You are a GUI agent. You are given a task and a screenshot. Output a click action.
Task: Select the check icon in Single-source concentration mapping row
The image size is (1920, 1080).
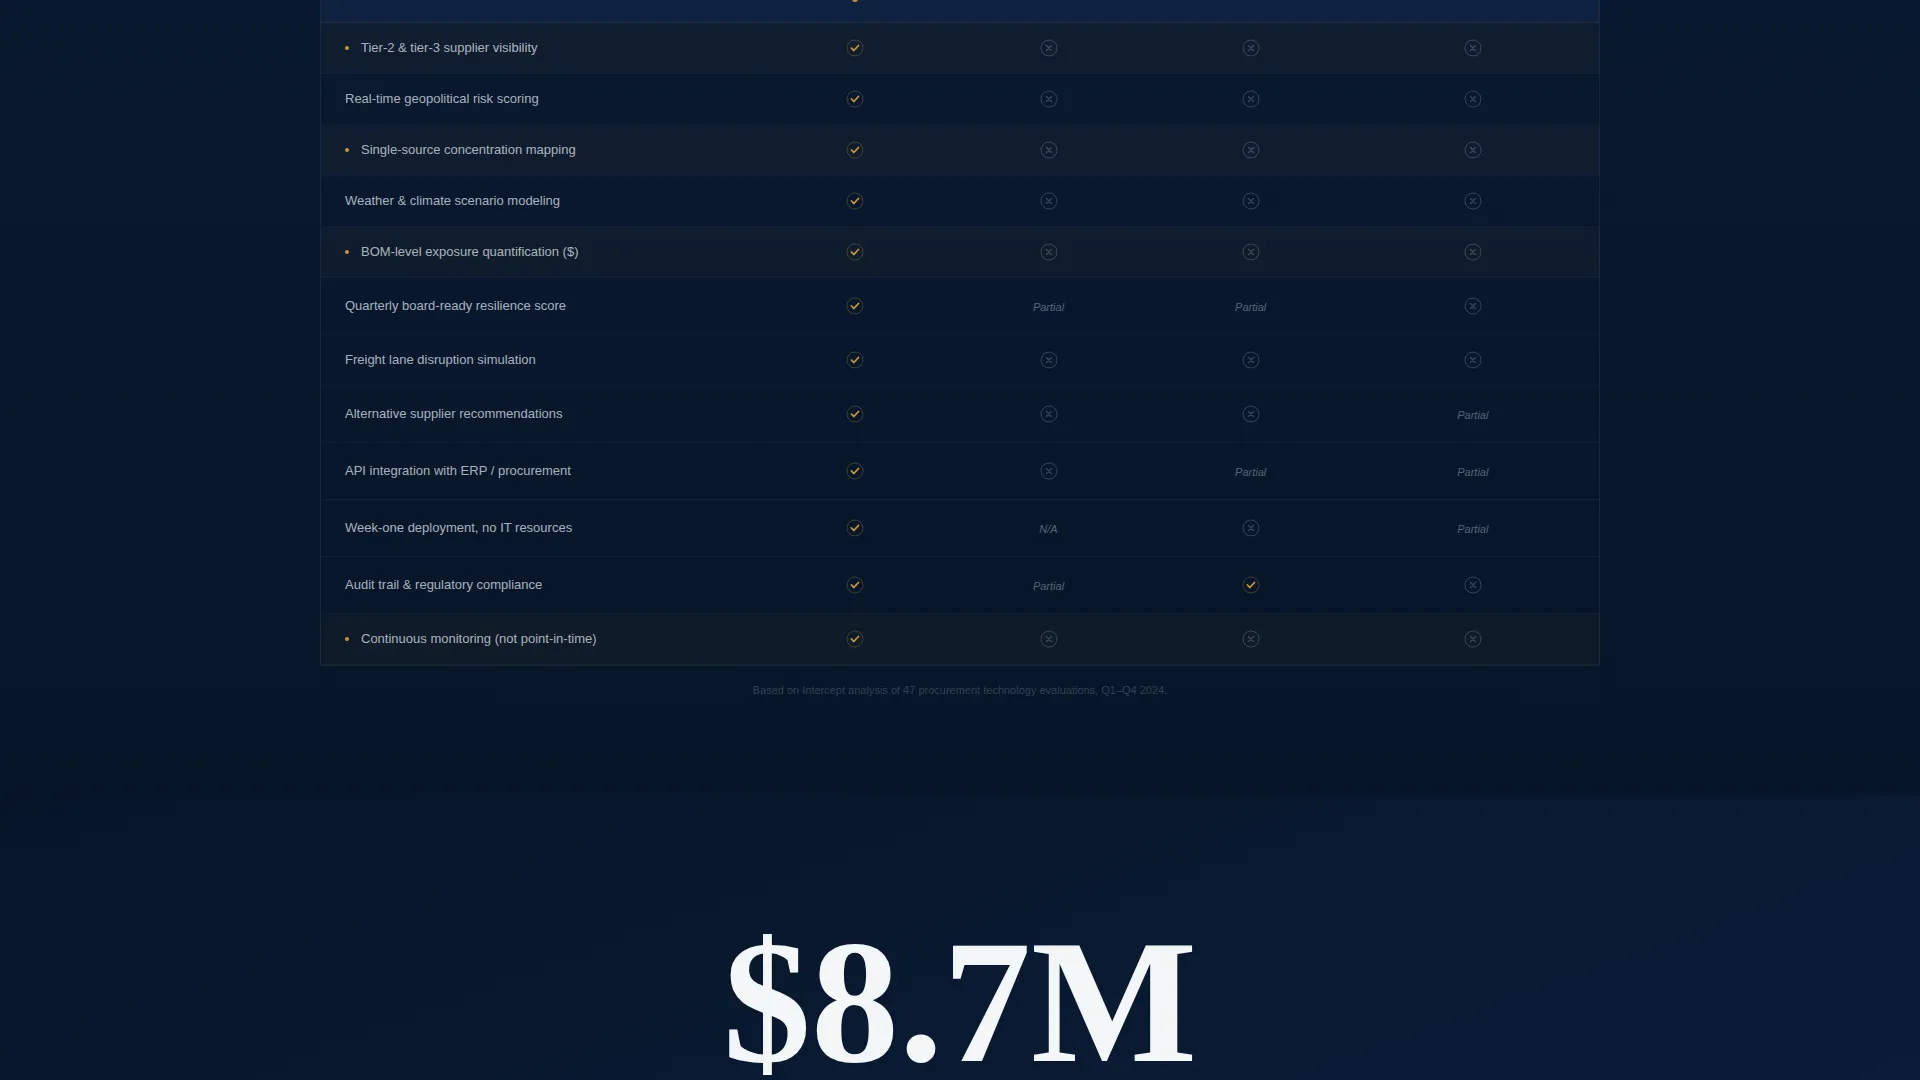click(855, 150)
